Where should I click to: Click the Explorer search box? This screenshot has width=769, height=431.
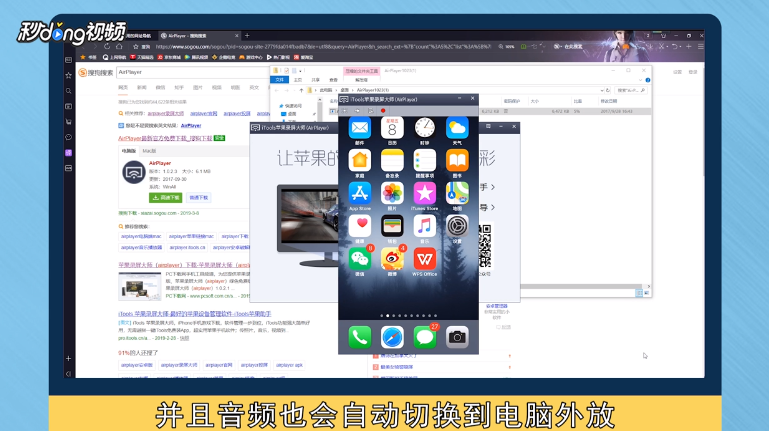click(x=632, y=90)
